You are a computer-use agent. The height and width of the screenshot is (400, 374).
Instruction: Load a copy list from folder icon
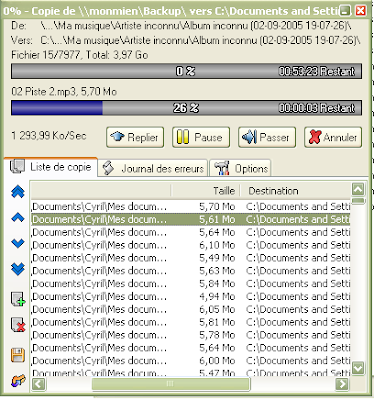[18, 380]
